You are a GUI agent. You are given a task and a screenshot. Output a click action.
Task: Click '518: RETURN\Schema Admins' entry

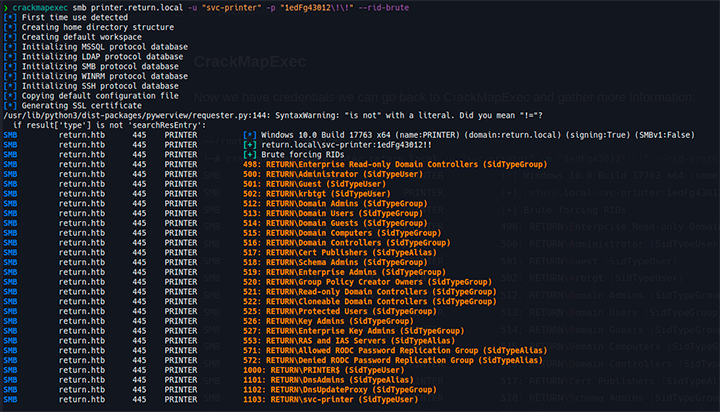pyautogui.click(x=335, y=262)
